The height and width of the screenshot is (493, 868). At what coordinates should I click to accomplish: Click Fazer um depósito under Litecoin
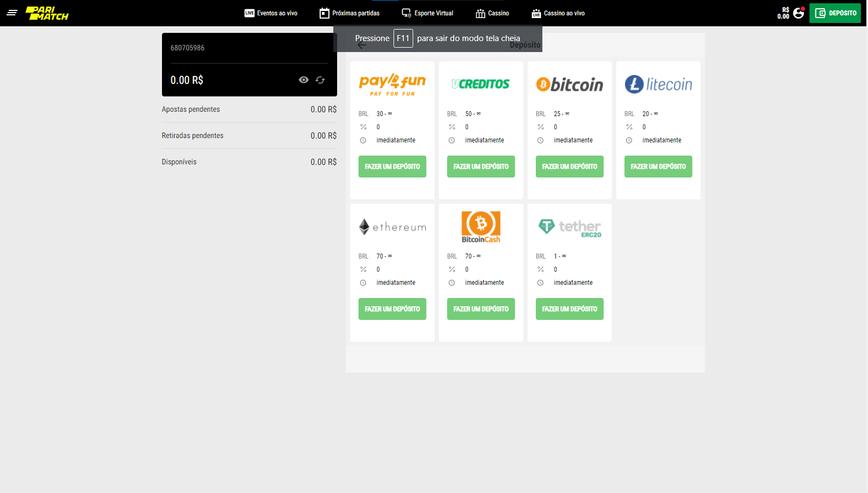[x=658, y=167]
